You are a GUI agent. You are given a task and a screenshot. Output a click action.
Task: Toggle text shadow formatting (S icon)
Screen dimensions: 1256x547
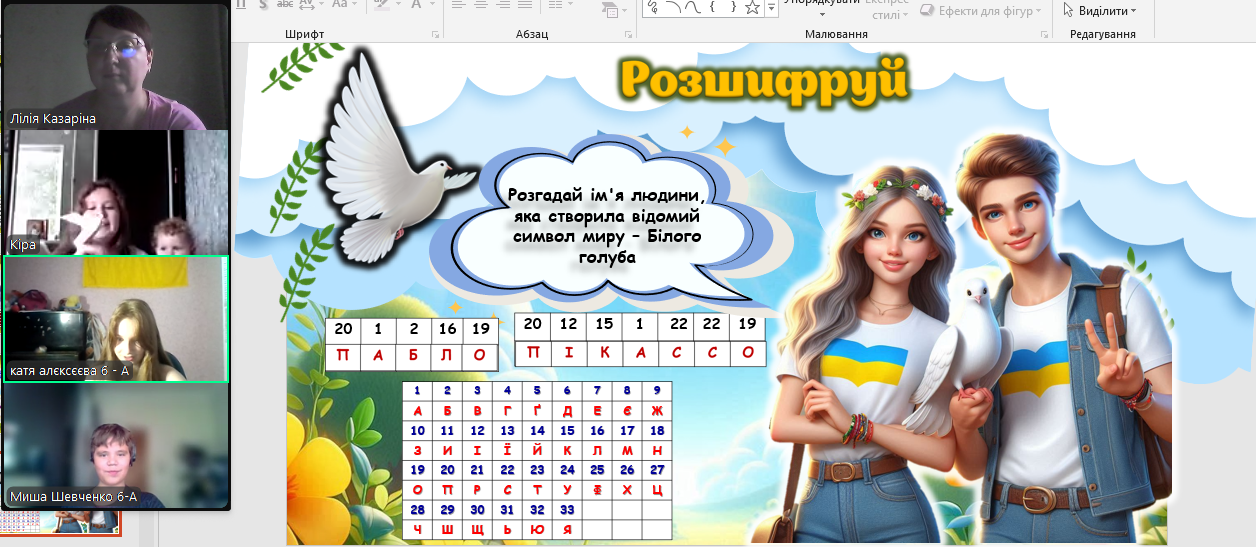pyautogui.click(x=262, y=4)
